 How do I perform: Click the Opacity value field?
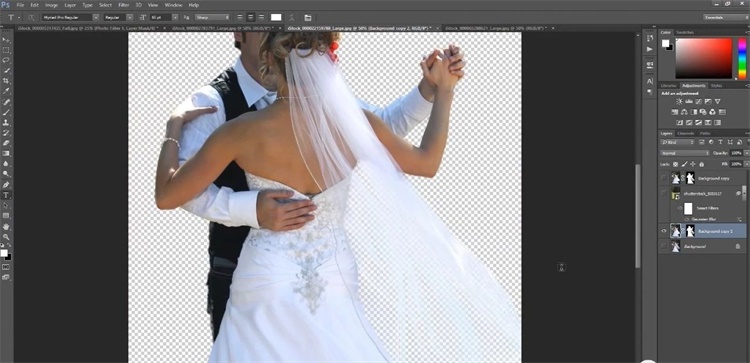click(737, 153)
